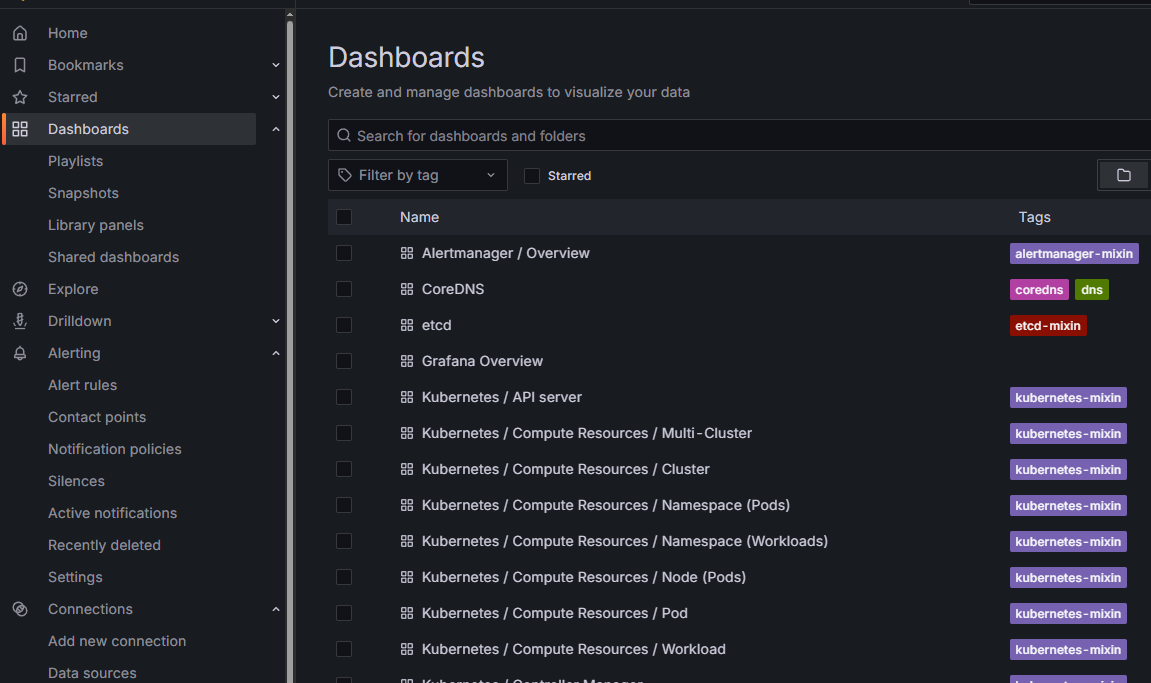Open the CoreDNS dashboard link

(453, 289)
